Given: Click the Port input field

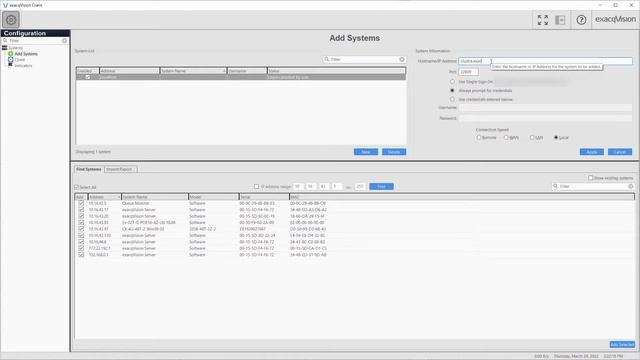Looking at the screenshot, I should click(x=468, y=72).
